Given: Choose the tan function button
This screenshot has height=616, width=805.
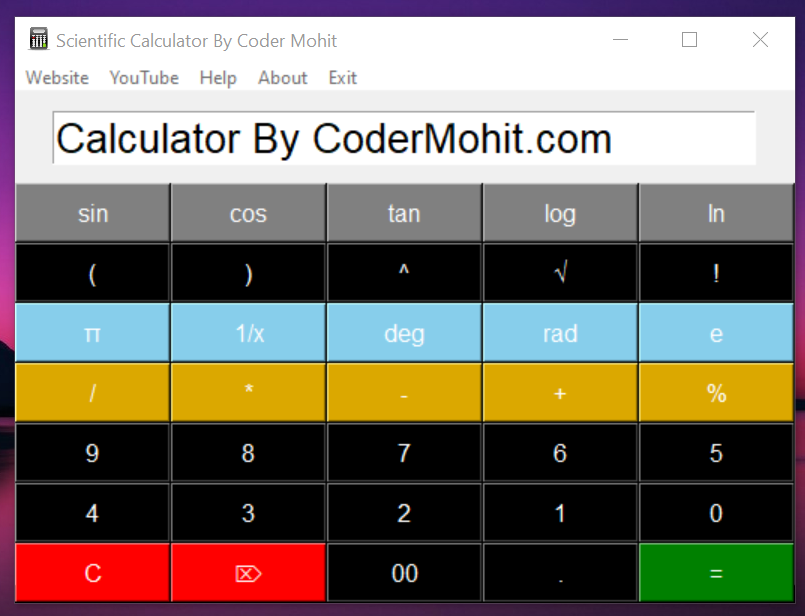Looking at the screenshot, I should click(x=404, y=213).
